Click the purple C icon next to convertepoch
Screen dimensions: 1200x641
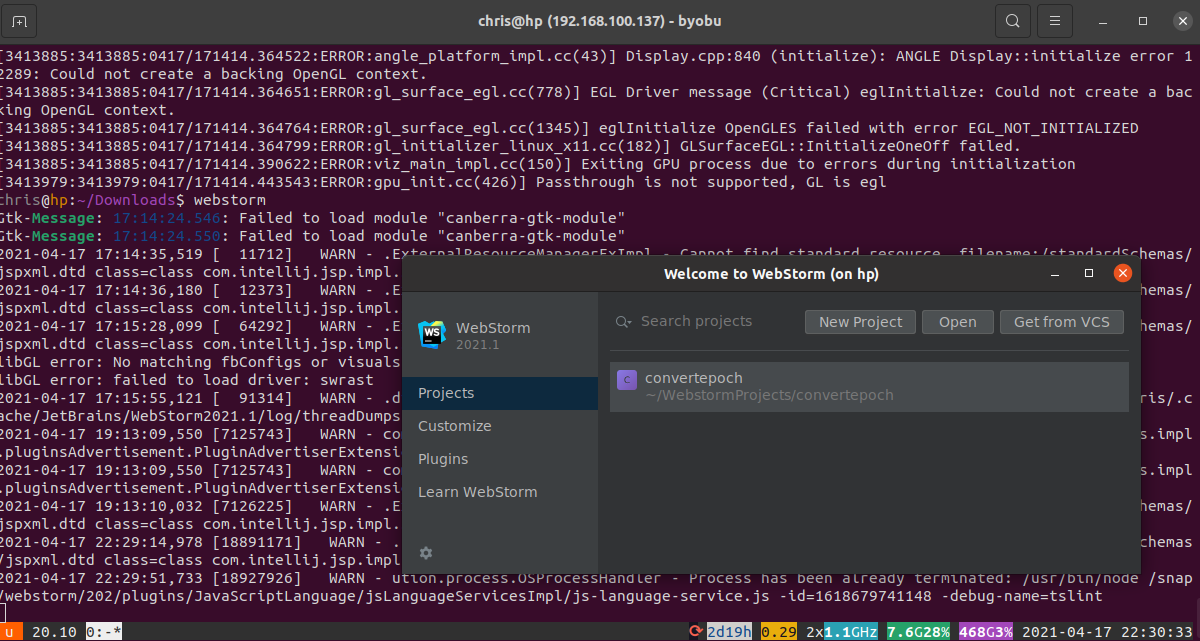[626, 379]
